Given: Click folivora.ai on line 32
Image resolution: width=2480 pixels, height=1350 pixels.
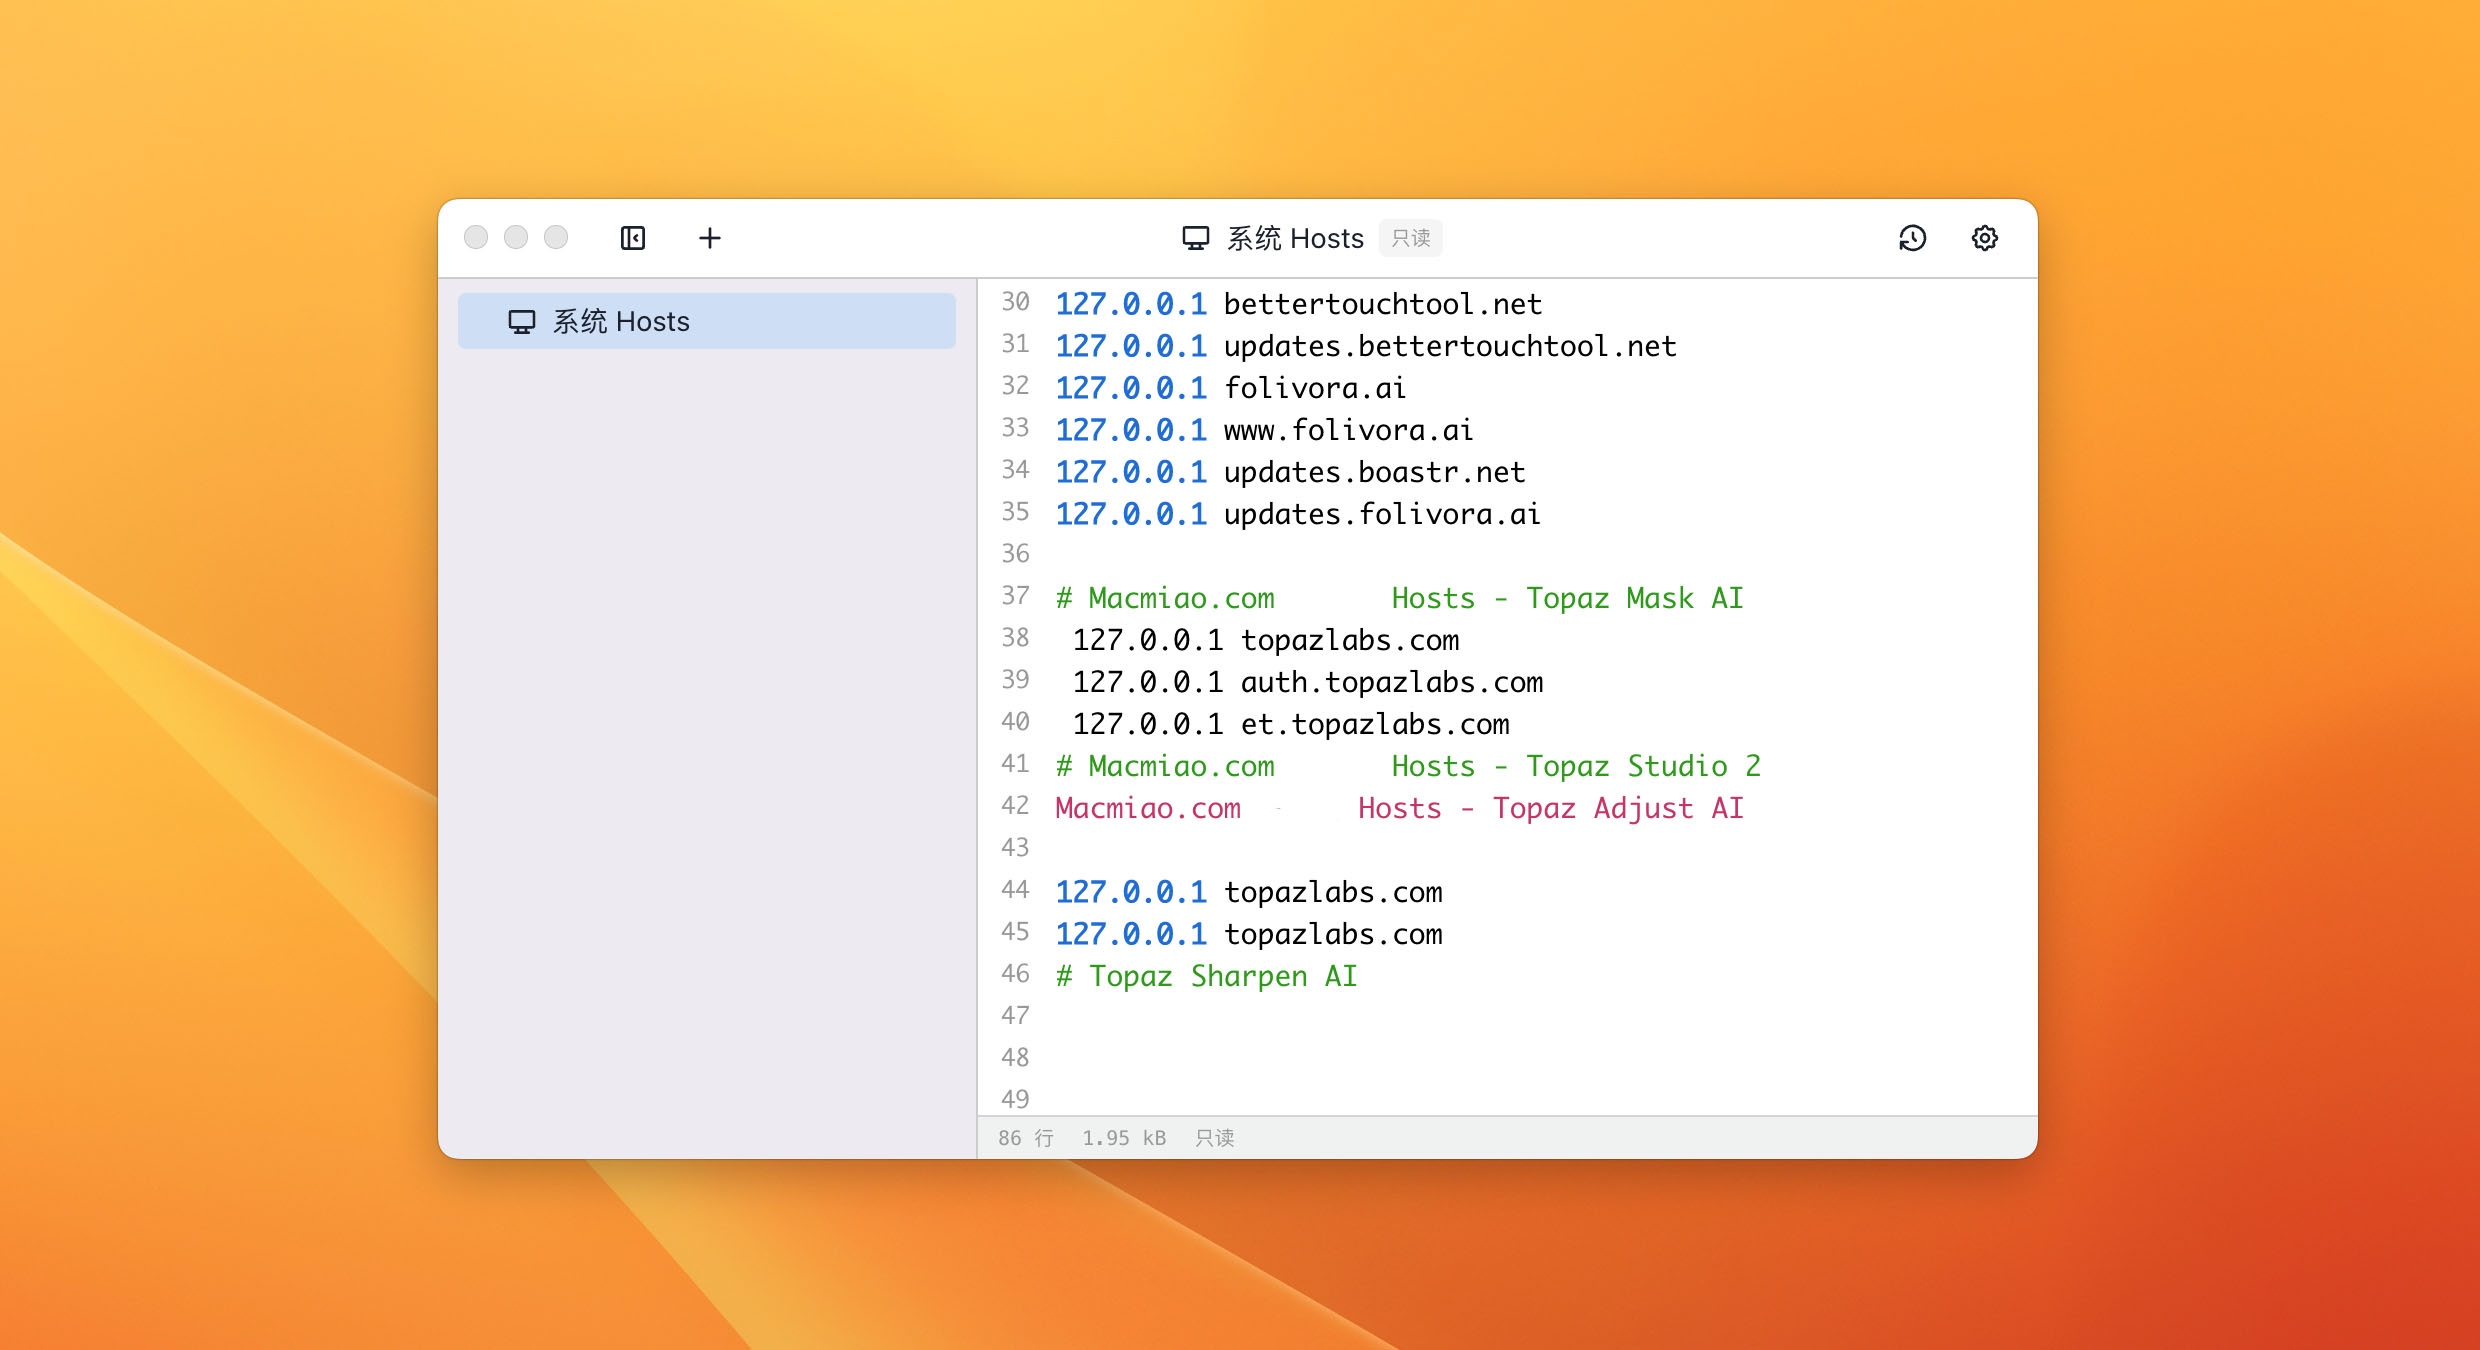Looking at the screenshot, I should coord(1315,388).
